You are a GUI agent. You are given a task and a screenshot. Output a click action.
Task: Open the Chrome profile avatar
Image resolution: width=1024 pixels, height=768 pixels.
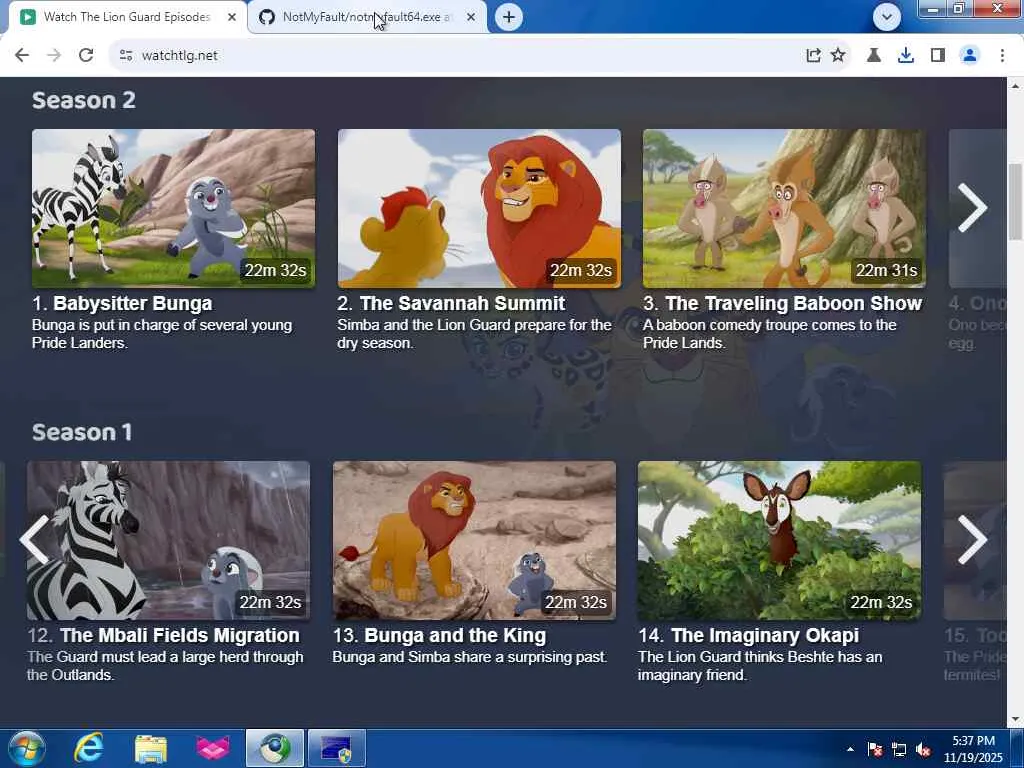click(x=970, y=56)
